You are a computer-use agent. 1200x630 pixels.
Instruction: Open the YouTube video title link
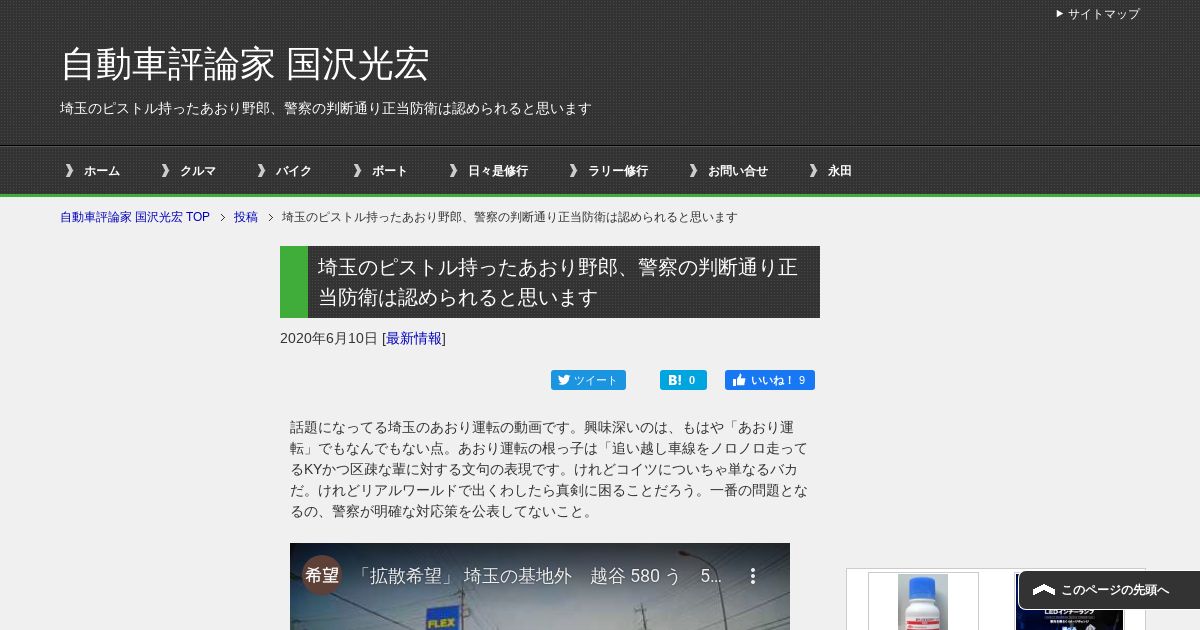538,576
